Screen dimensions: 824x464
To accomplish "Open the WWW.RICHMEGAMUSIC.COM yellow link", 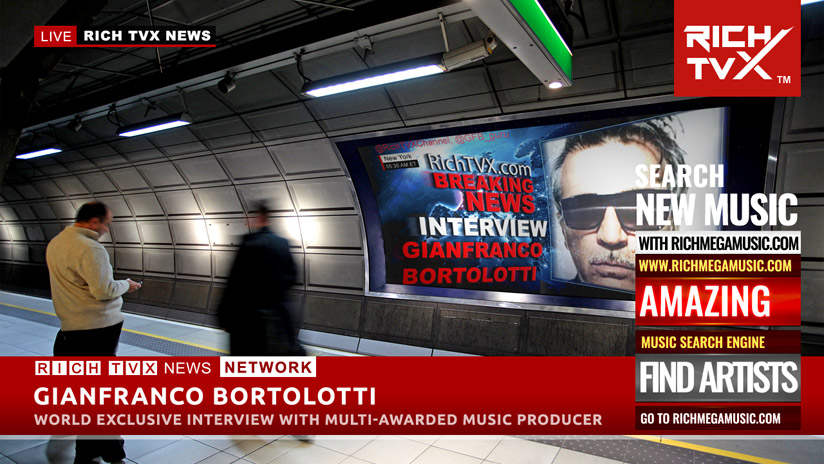I will (x=716, y=266).
